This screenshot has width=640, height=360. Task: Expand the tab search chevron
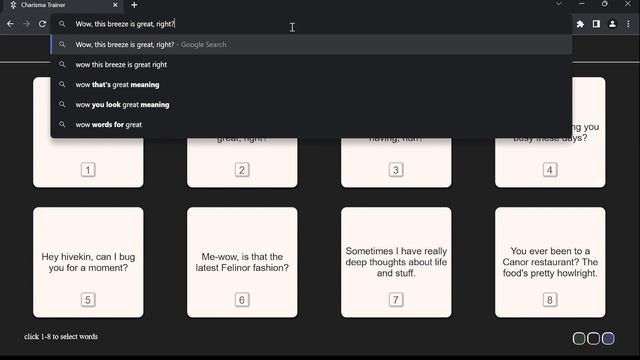click(559, 4)
